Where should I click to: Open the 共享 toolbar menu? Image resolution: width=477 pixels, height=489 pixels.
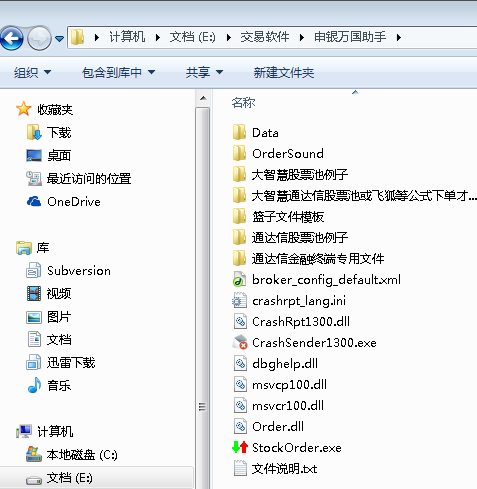click(x=204, y=72)
